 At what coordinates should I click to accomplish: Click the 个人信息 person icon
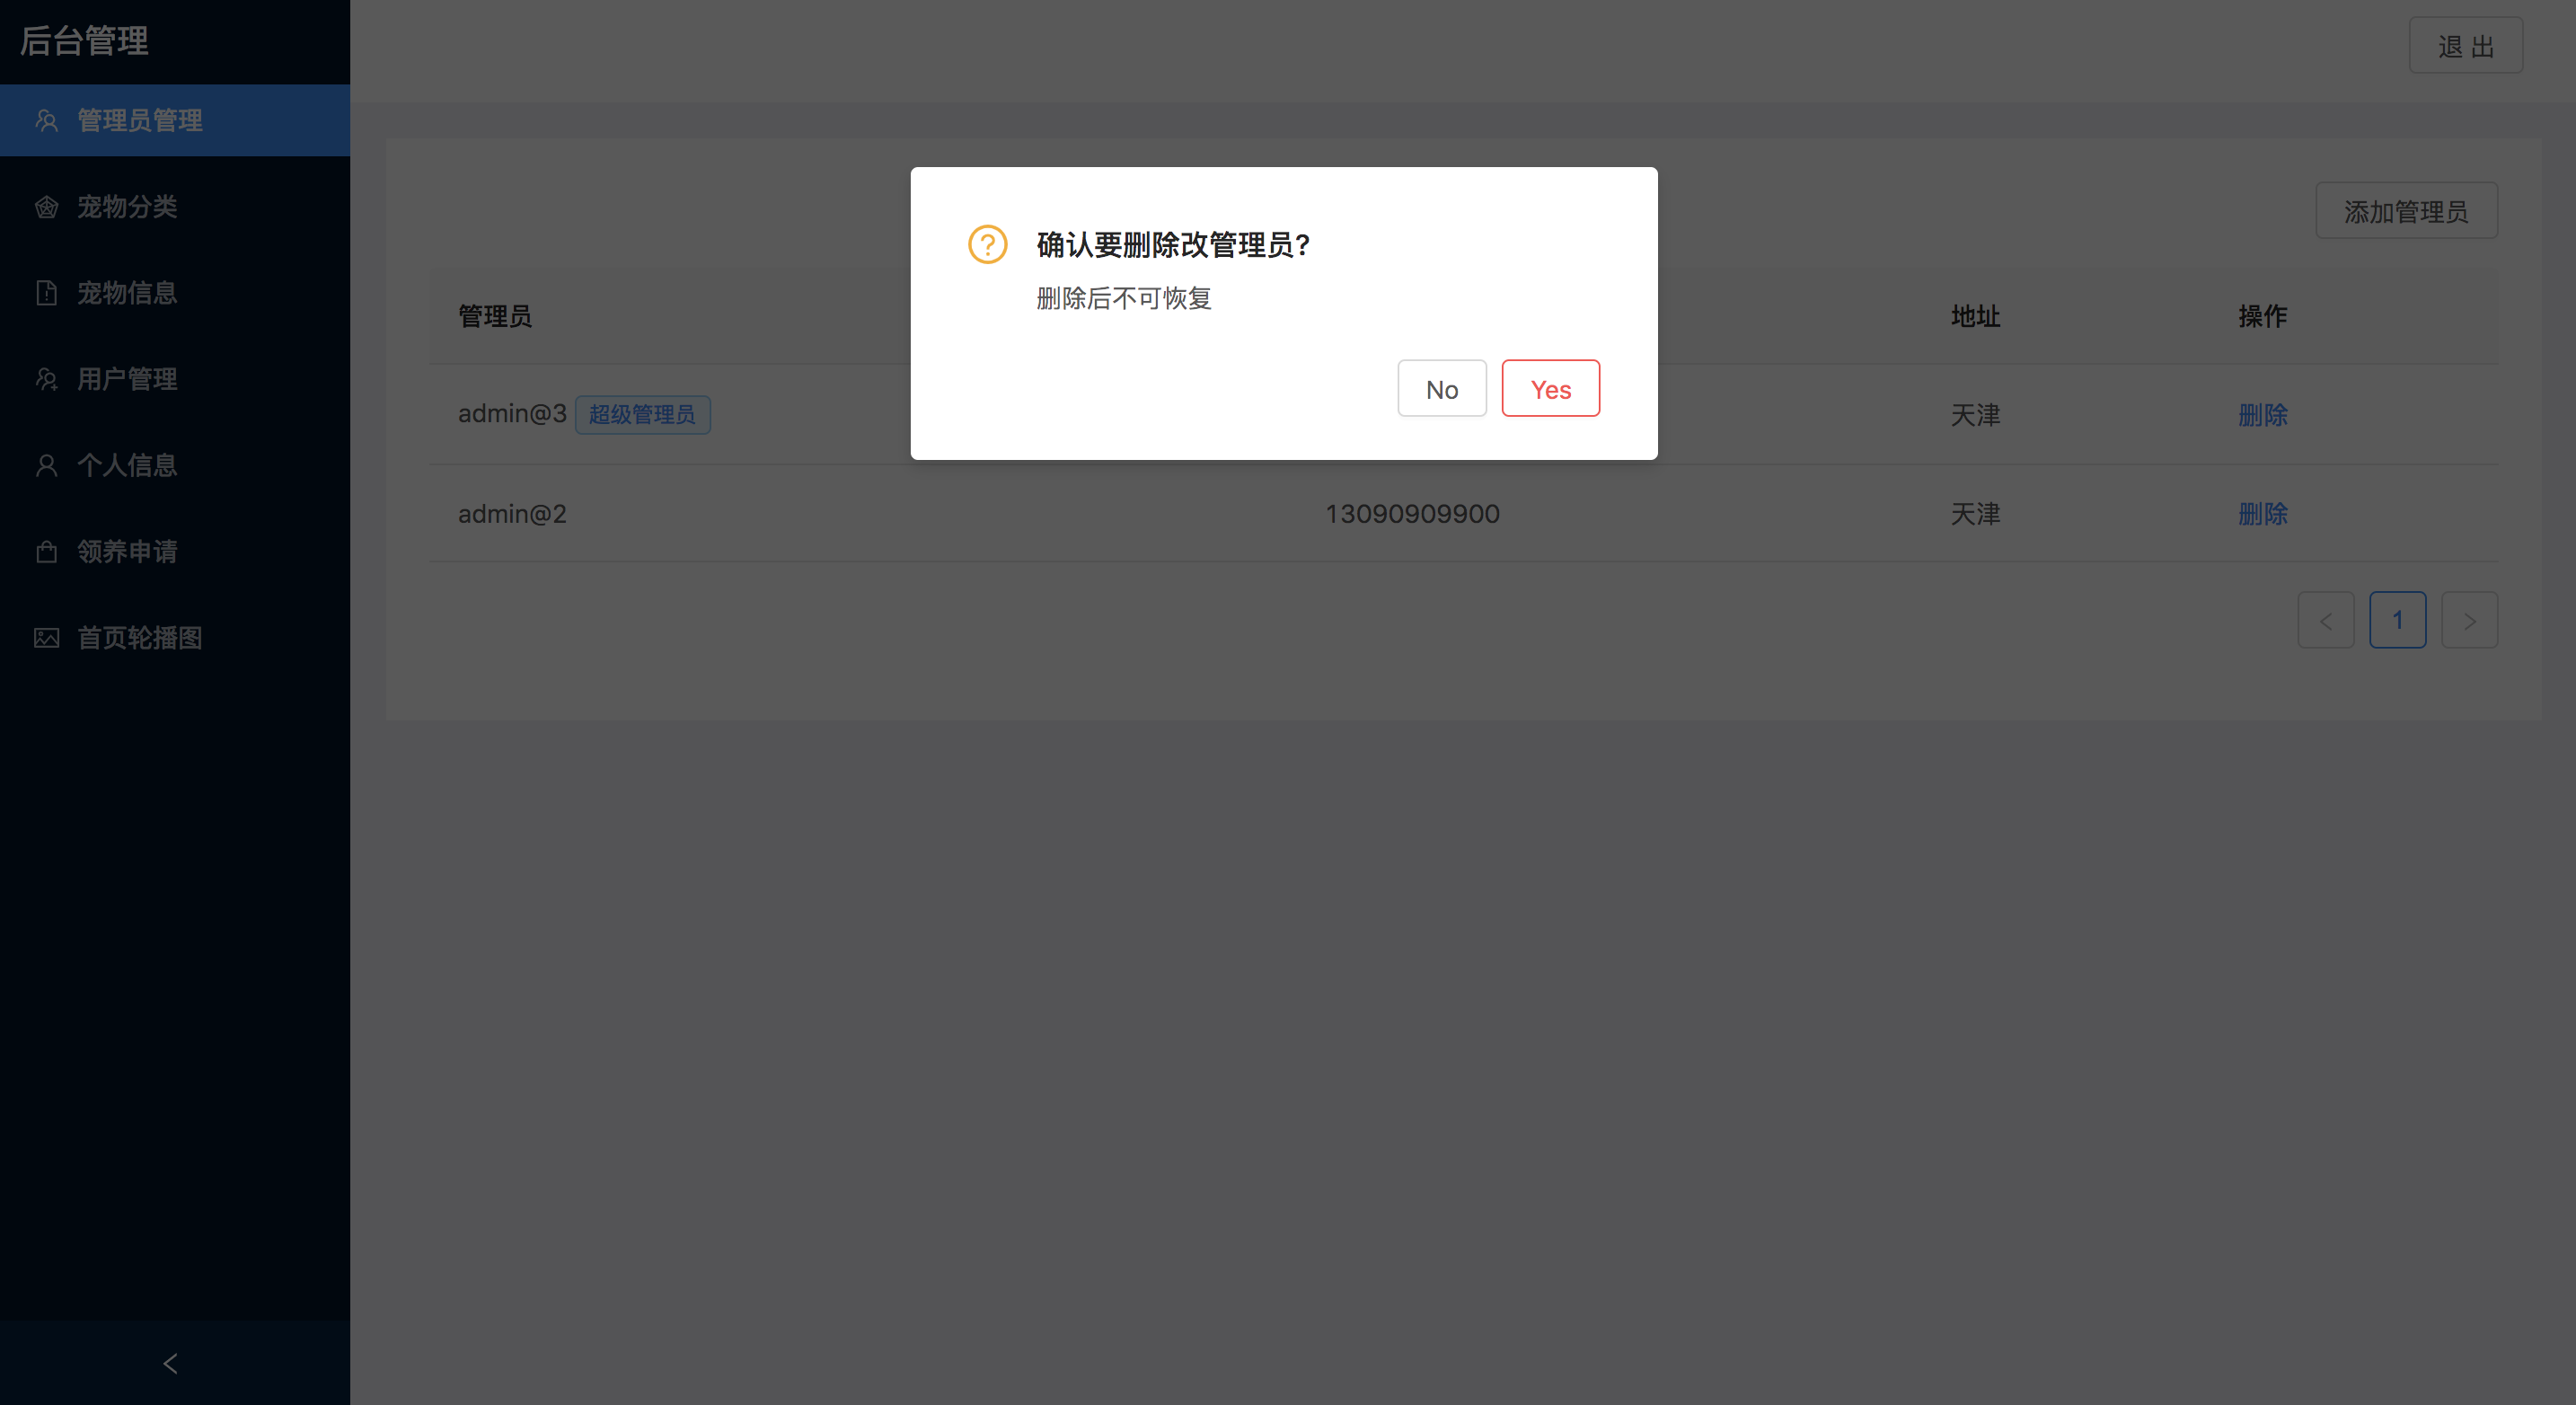coord(46,465)
